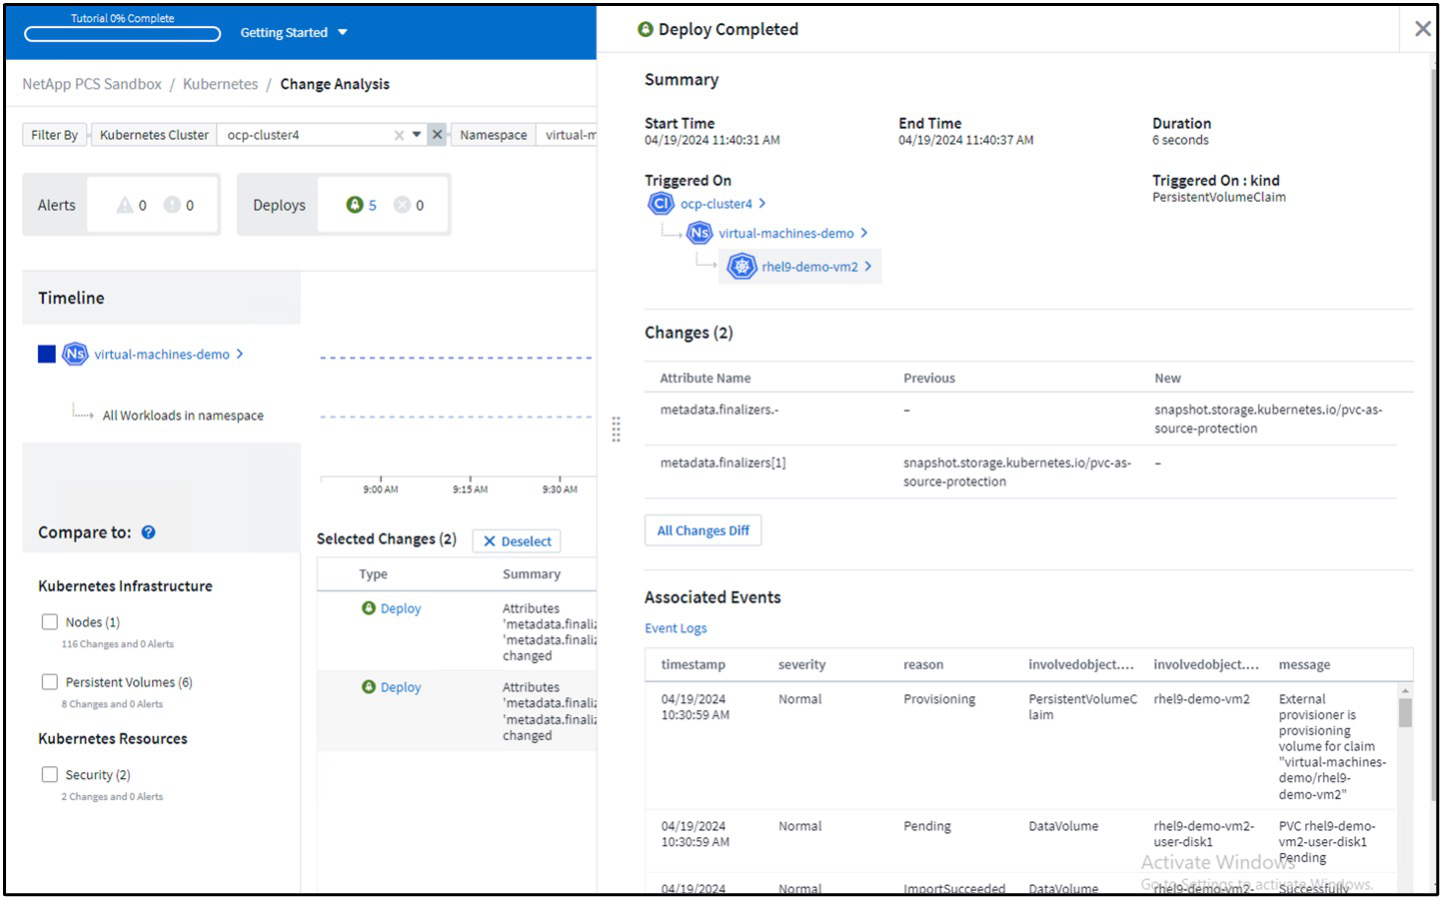
Task: Open the Kubernetes Cluster filter dropdown arrow
Action: tap(417, 135)
